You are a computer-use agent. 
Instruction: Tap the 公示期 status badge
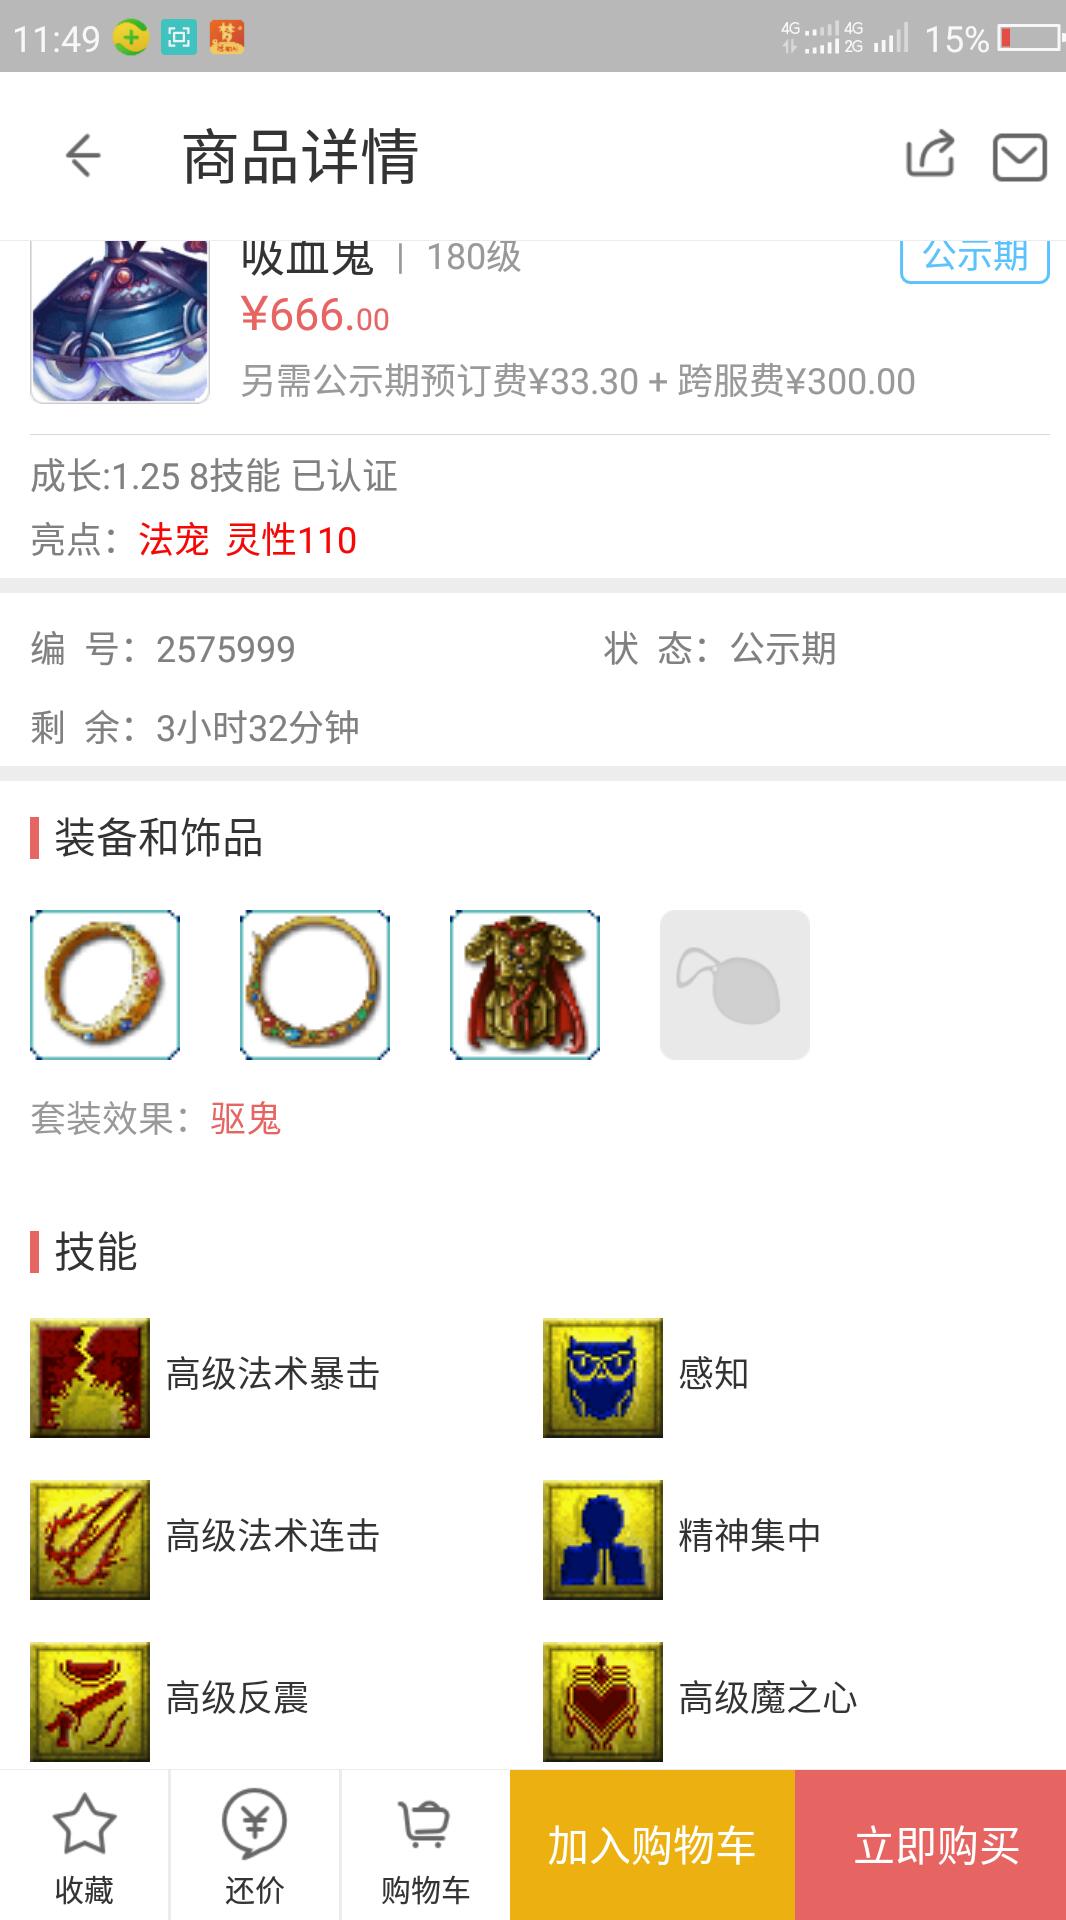(x=975, y=260)
